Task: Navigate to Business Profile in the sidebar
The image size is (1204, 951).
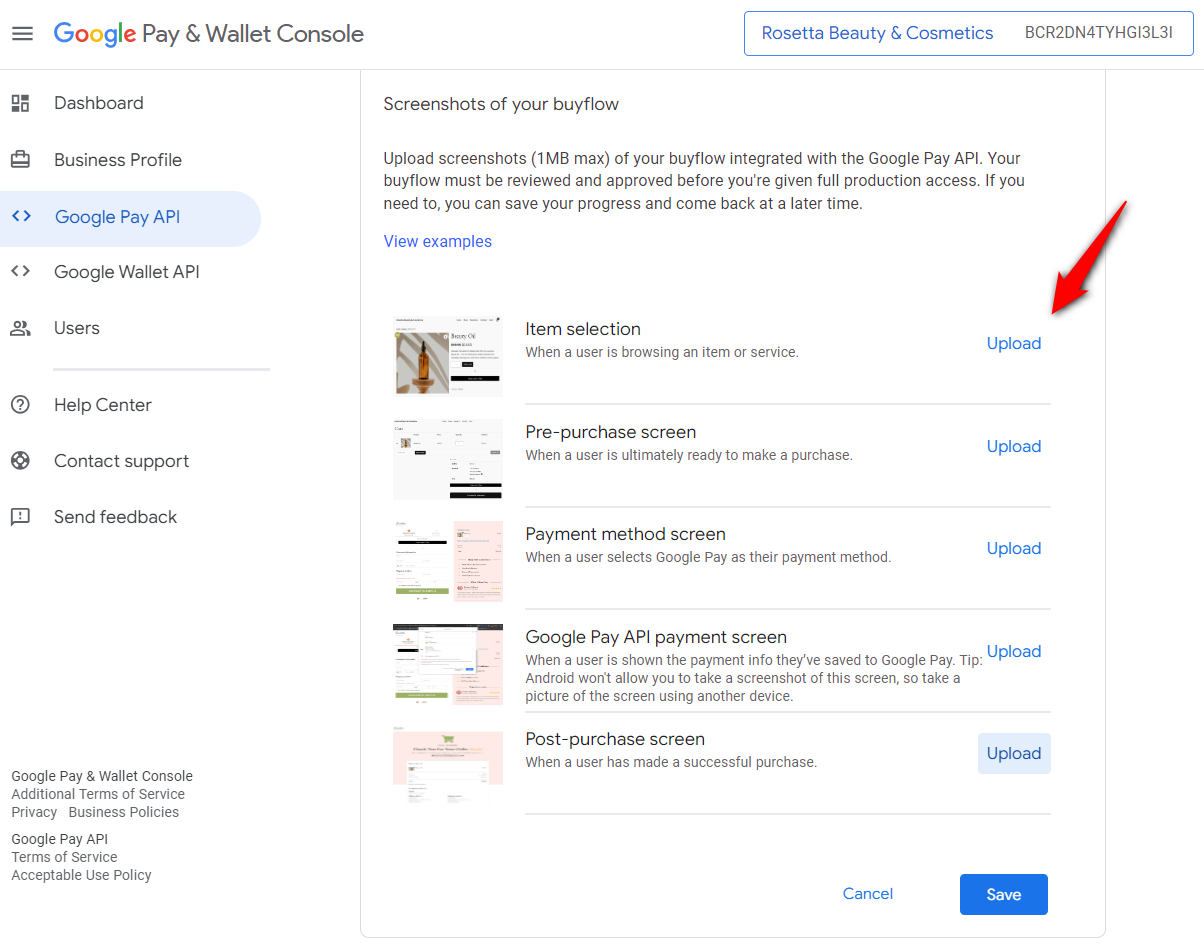Action: pos(117,159)
